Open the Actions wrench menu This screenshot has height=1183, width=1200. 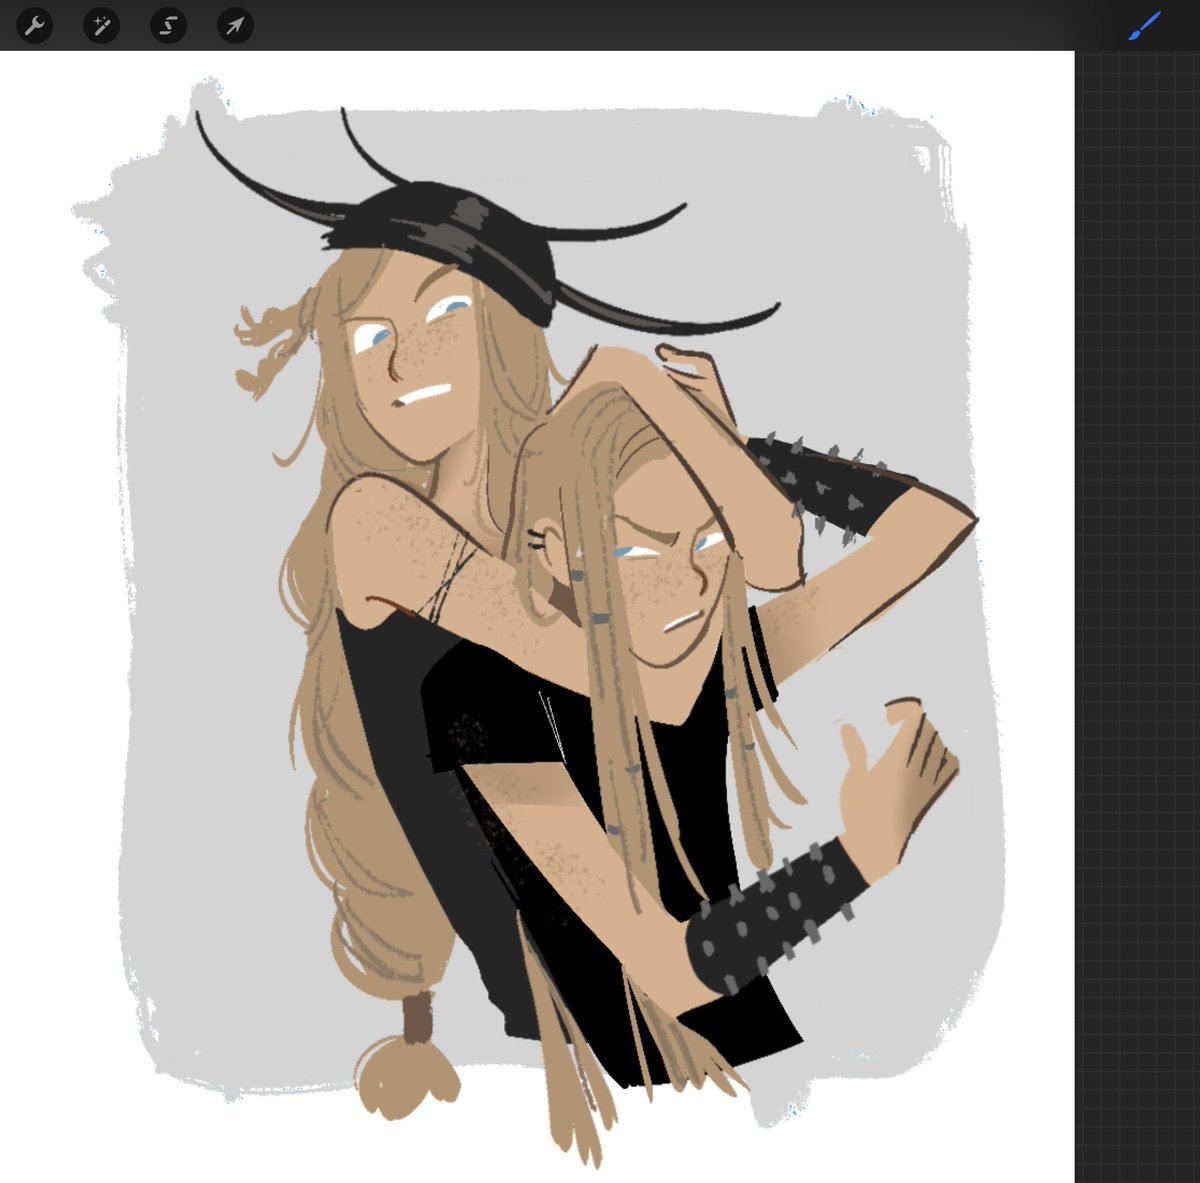tap(34, 25)
